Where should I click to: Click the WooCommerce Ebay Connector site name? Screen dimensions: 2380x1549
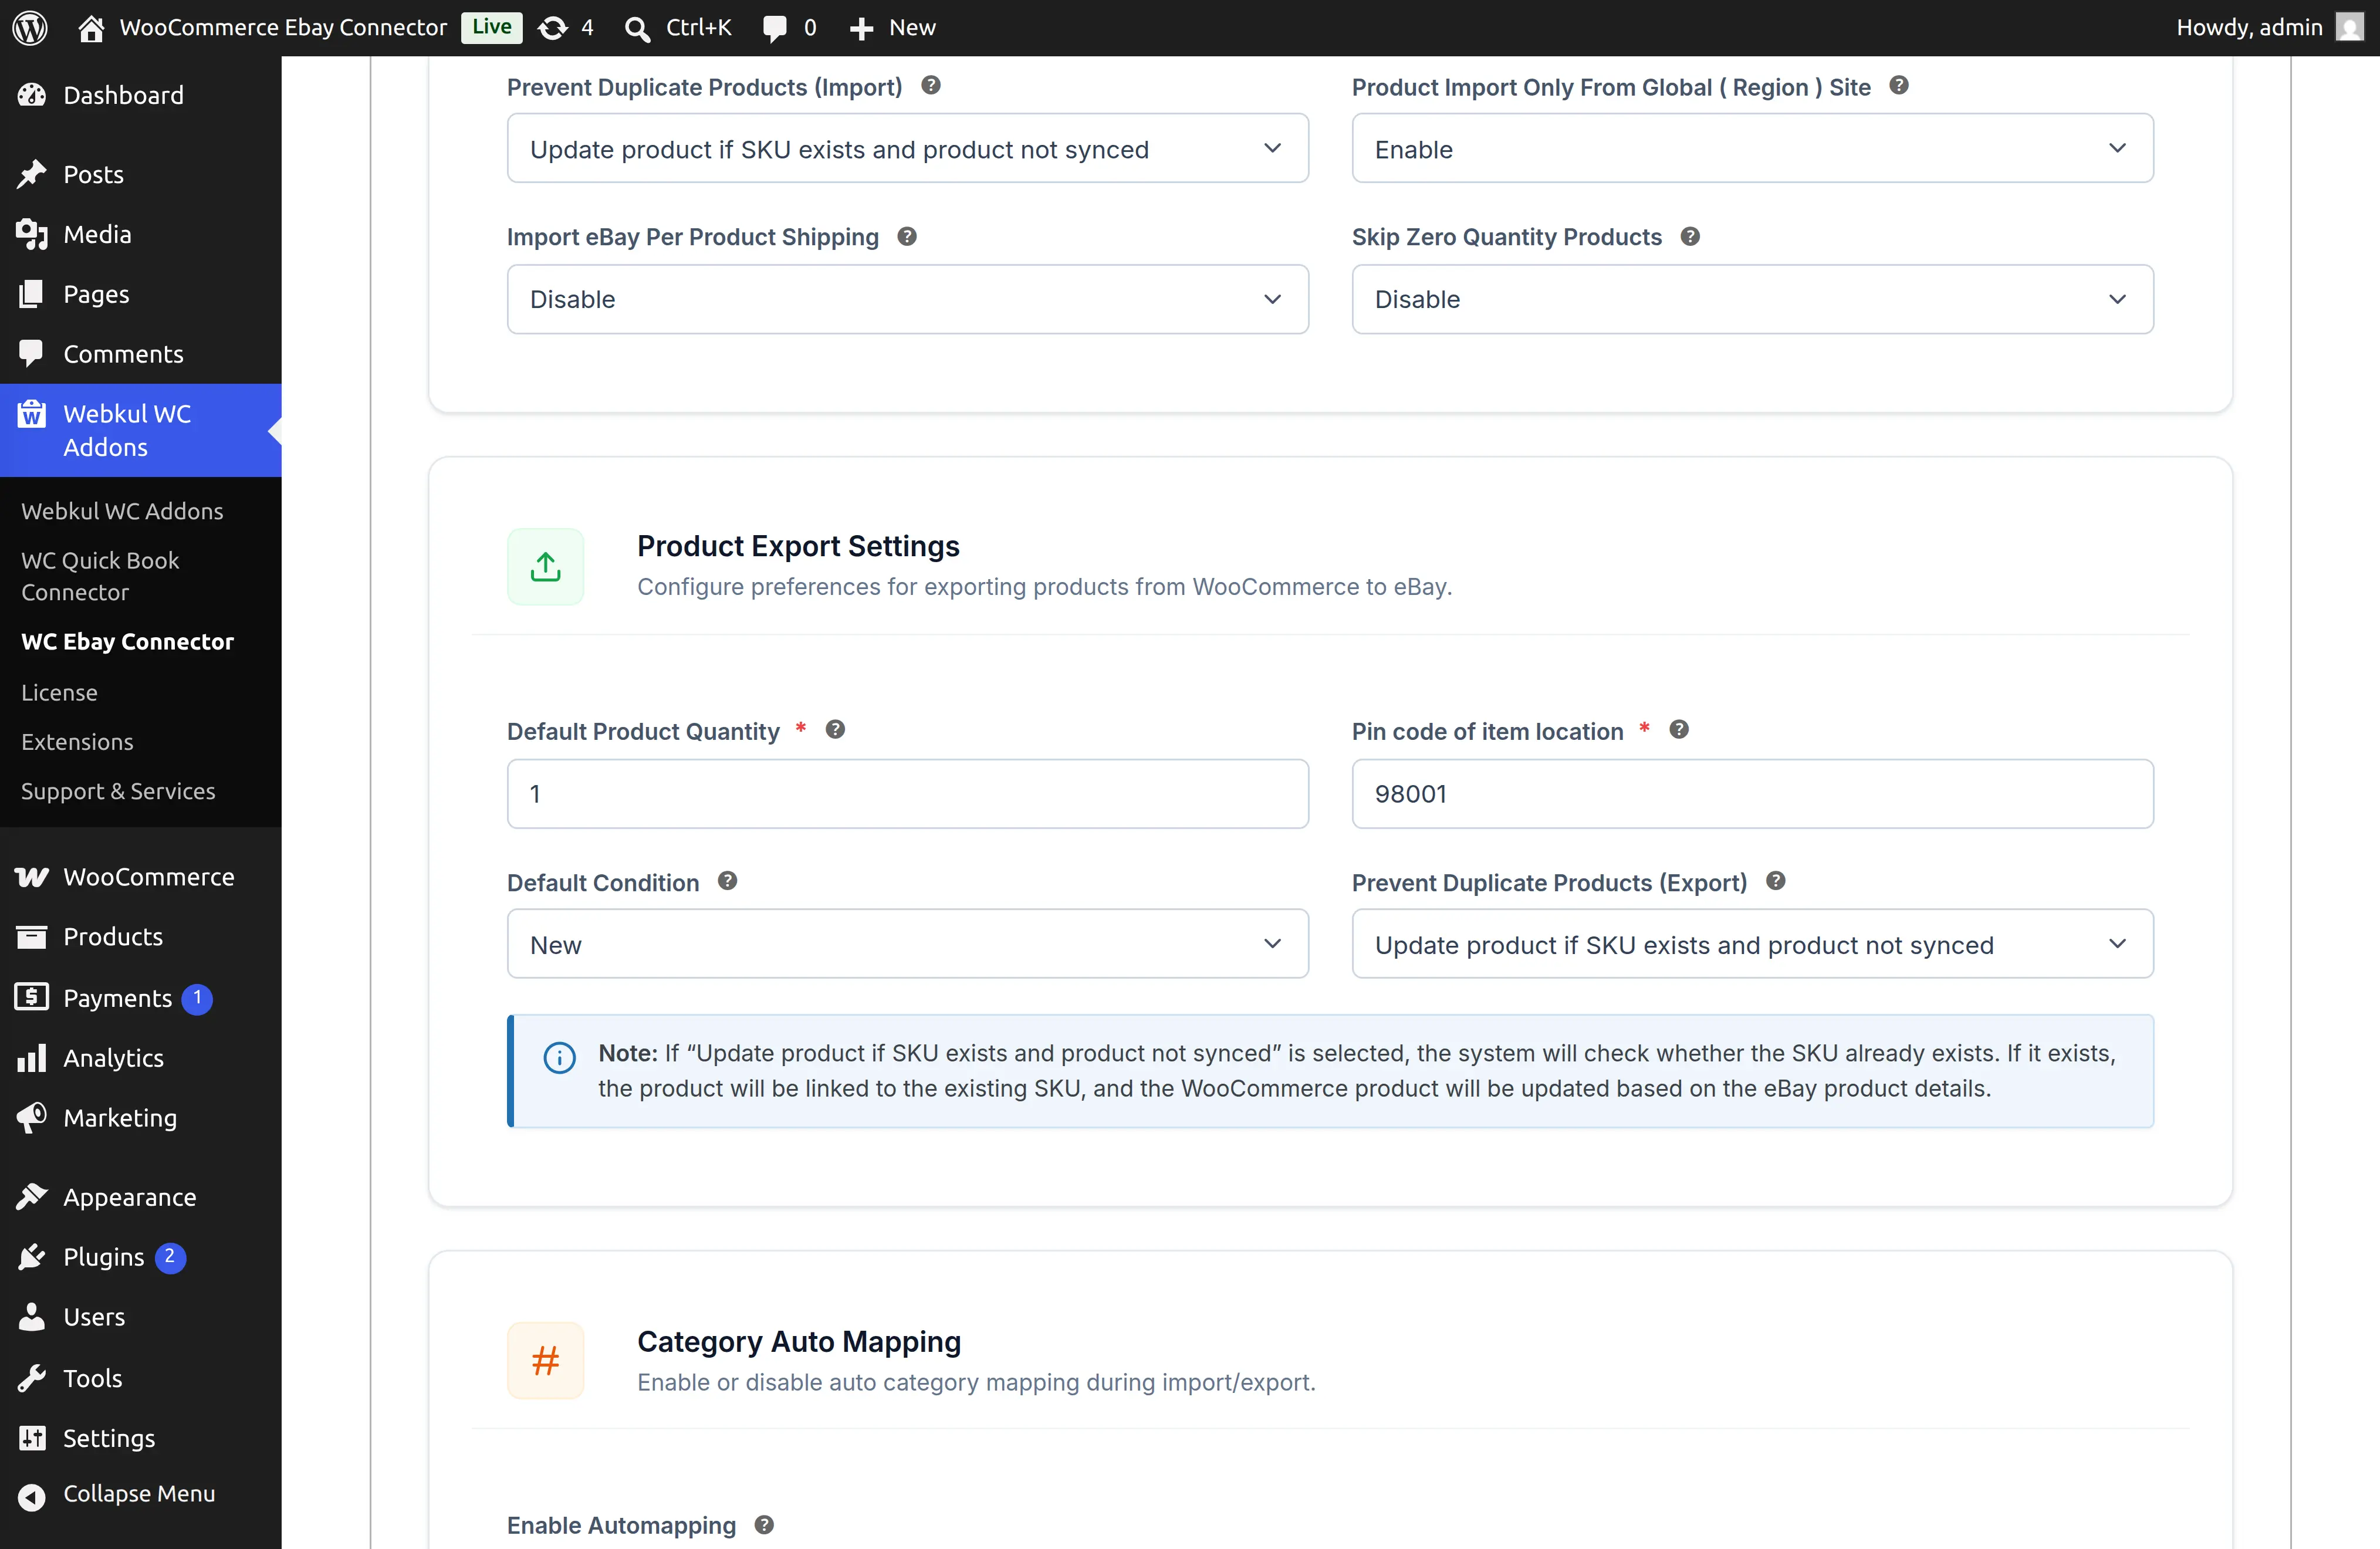[283, 27]
